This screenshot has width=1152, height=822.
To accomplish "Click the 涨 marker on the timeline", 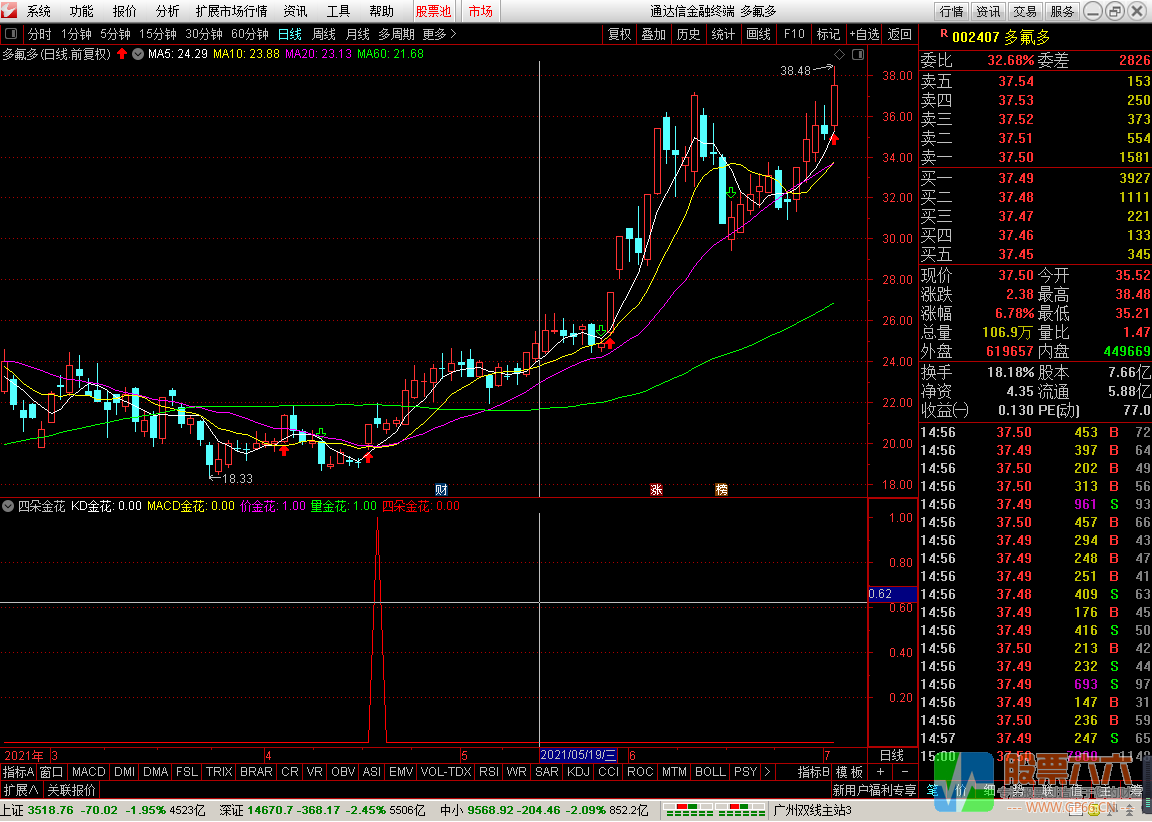I will (x=656, y=490).
